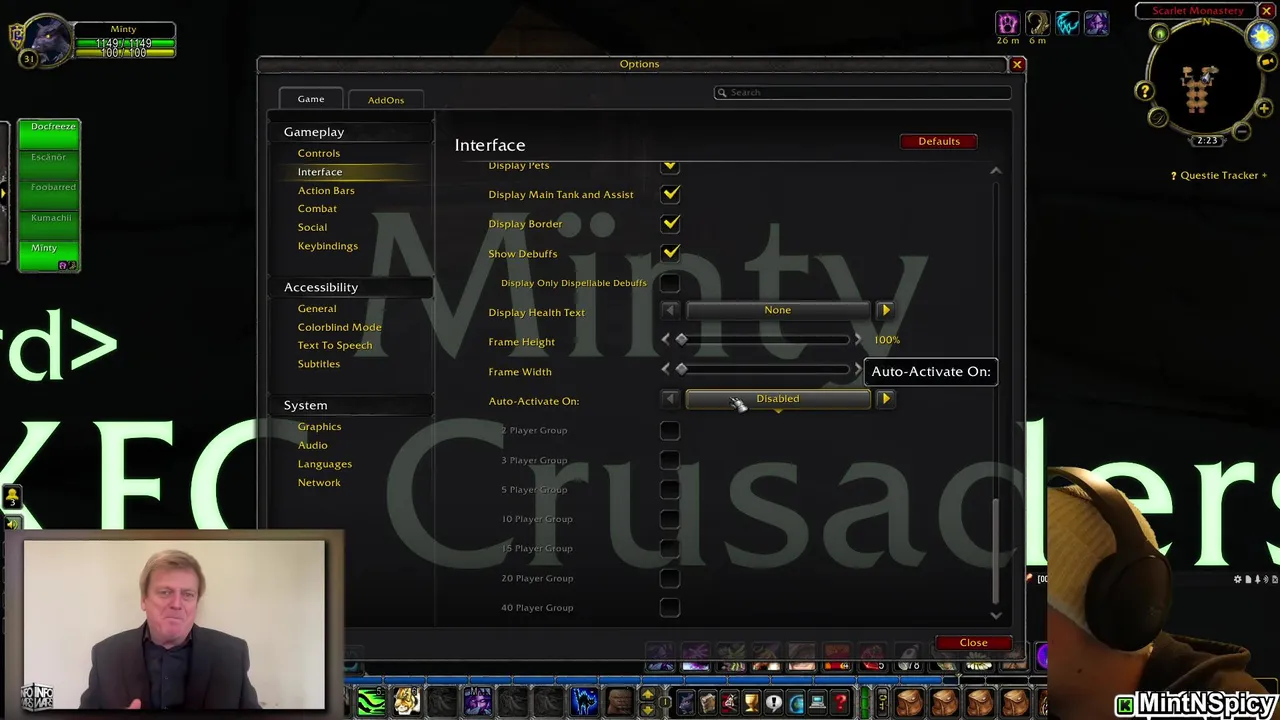Screen dimensions: 1280x720
Task: Click scroll down arrow of options list
Action: [996, 615]
